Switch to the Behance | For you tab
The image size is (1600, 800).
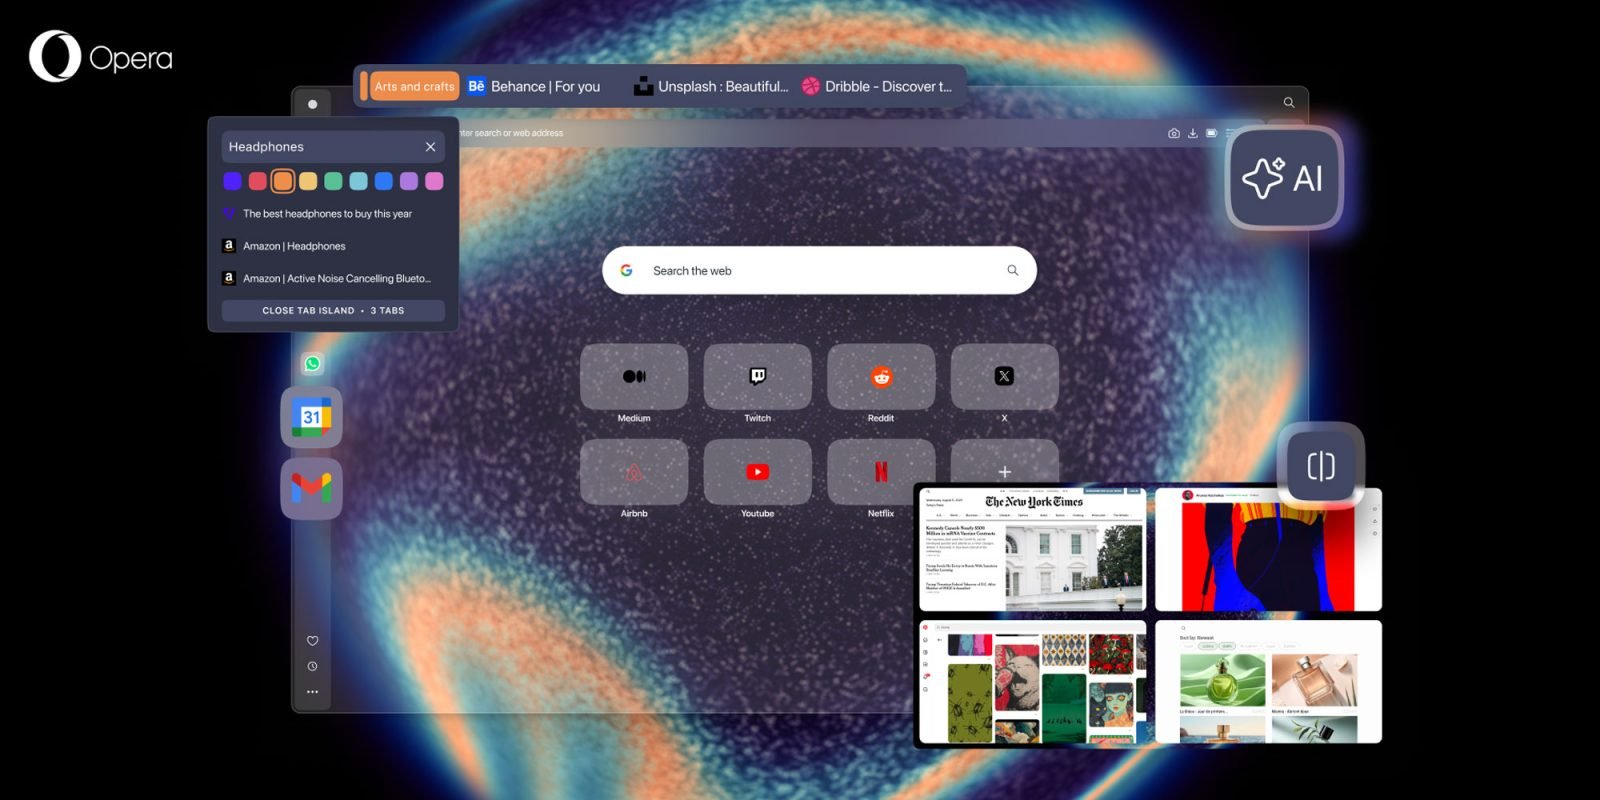click(x=535, y=87)
